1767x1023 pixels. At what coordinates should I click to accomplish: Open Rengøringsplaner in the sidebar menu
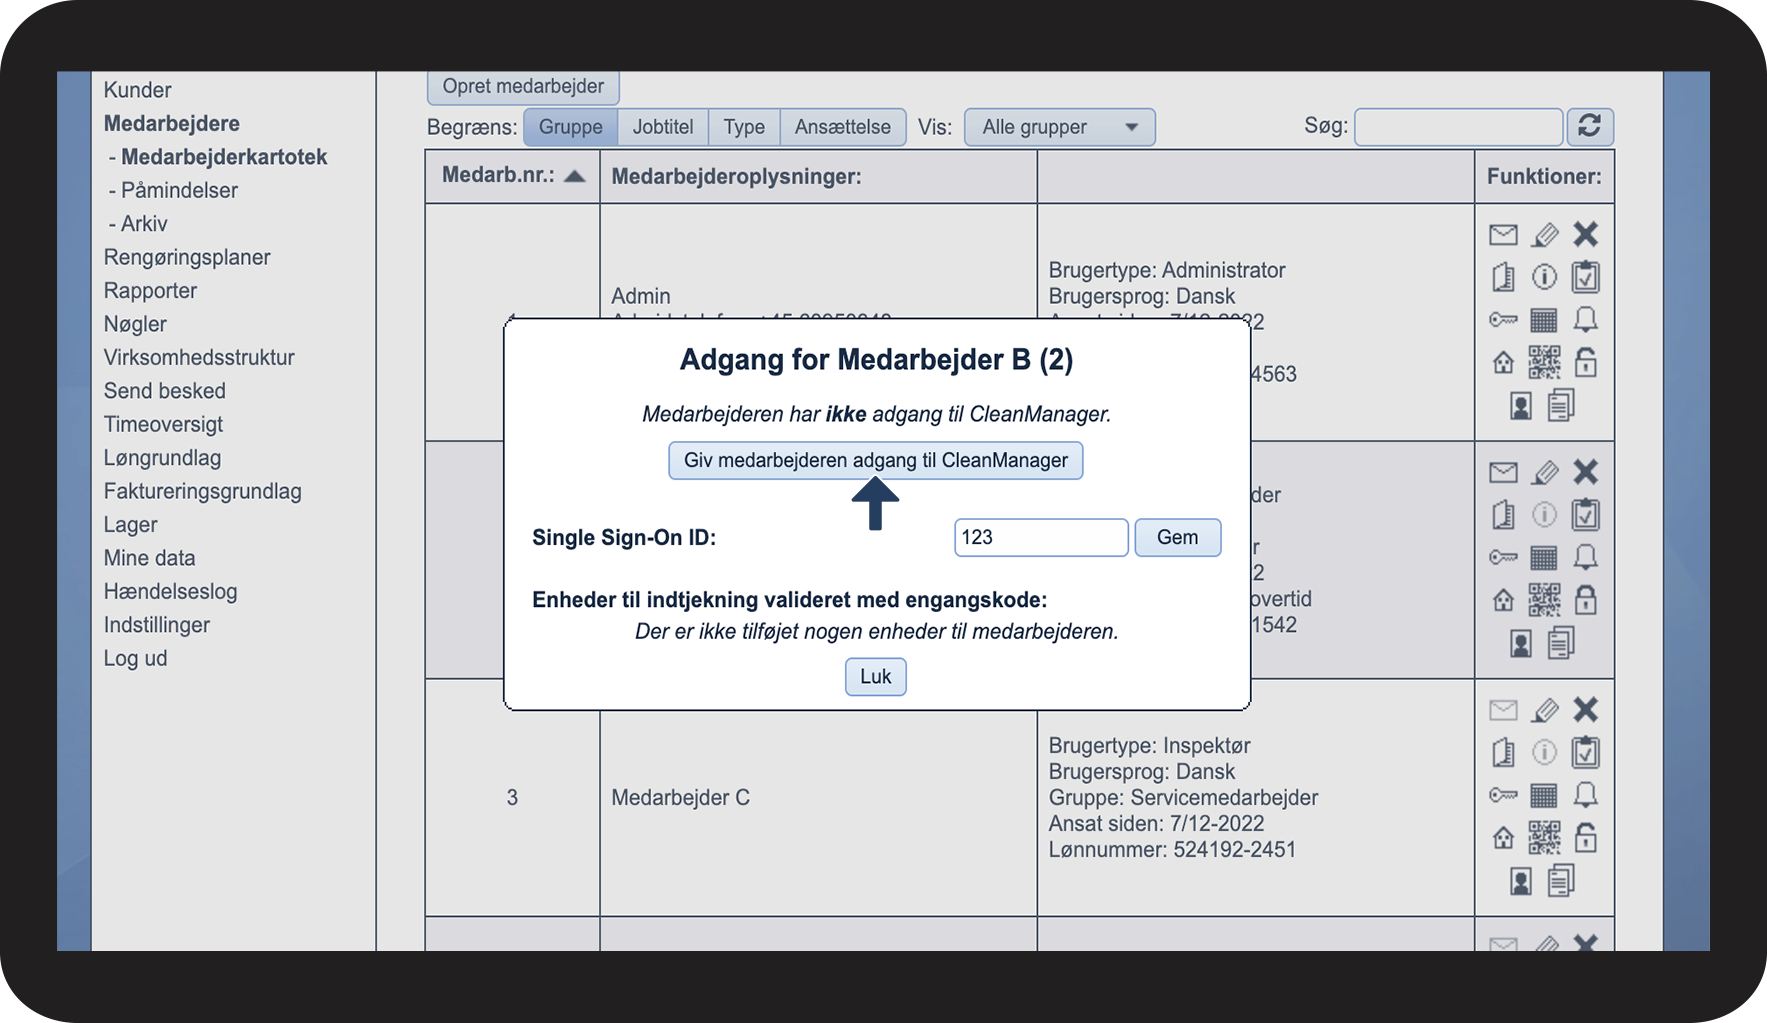pos(187,257)
